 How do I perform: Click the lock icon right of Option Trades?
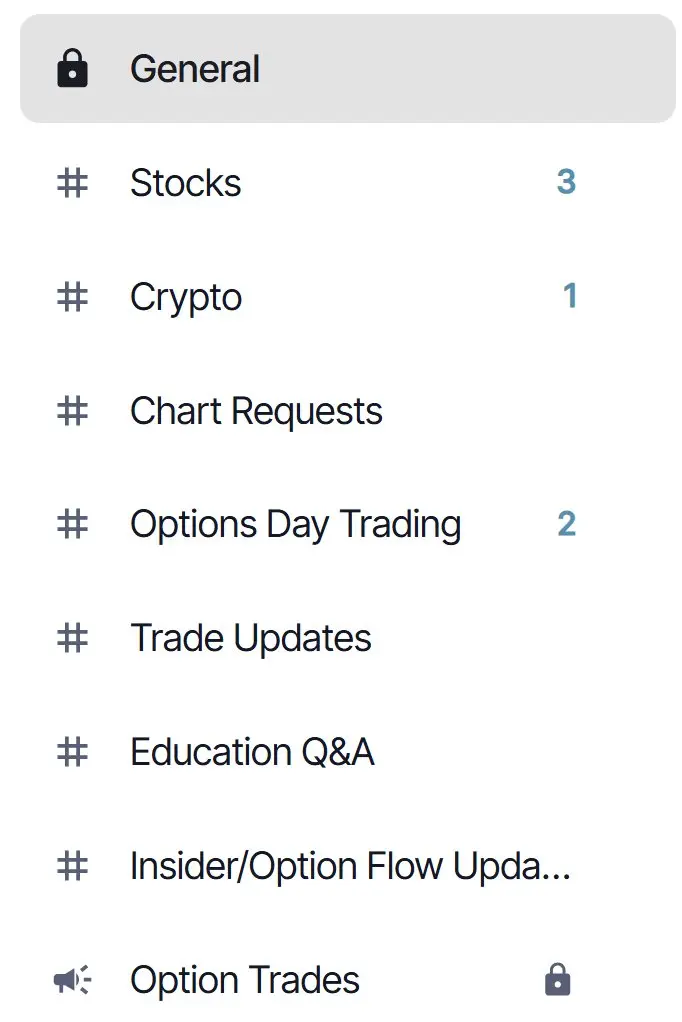click(557, 979)
